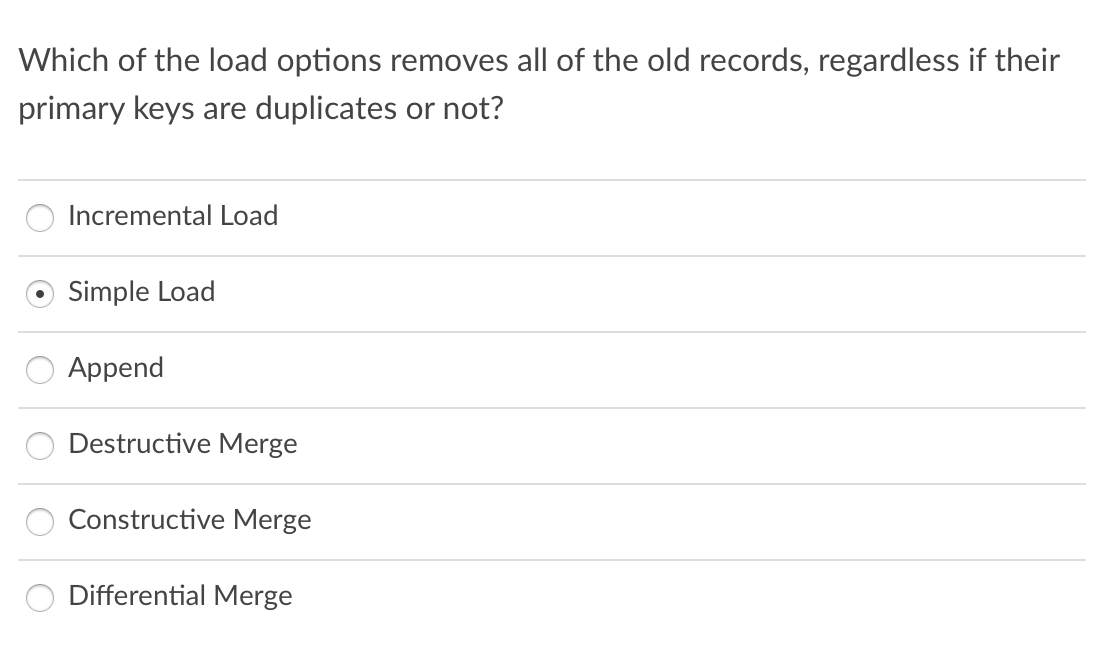Screen dimensions: 1116x652
Task: Click the Differential Merge answer label
Action: pos(180,596)
